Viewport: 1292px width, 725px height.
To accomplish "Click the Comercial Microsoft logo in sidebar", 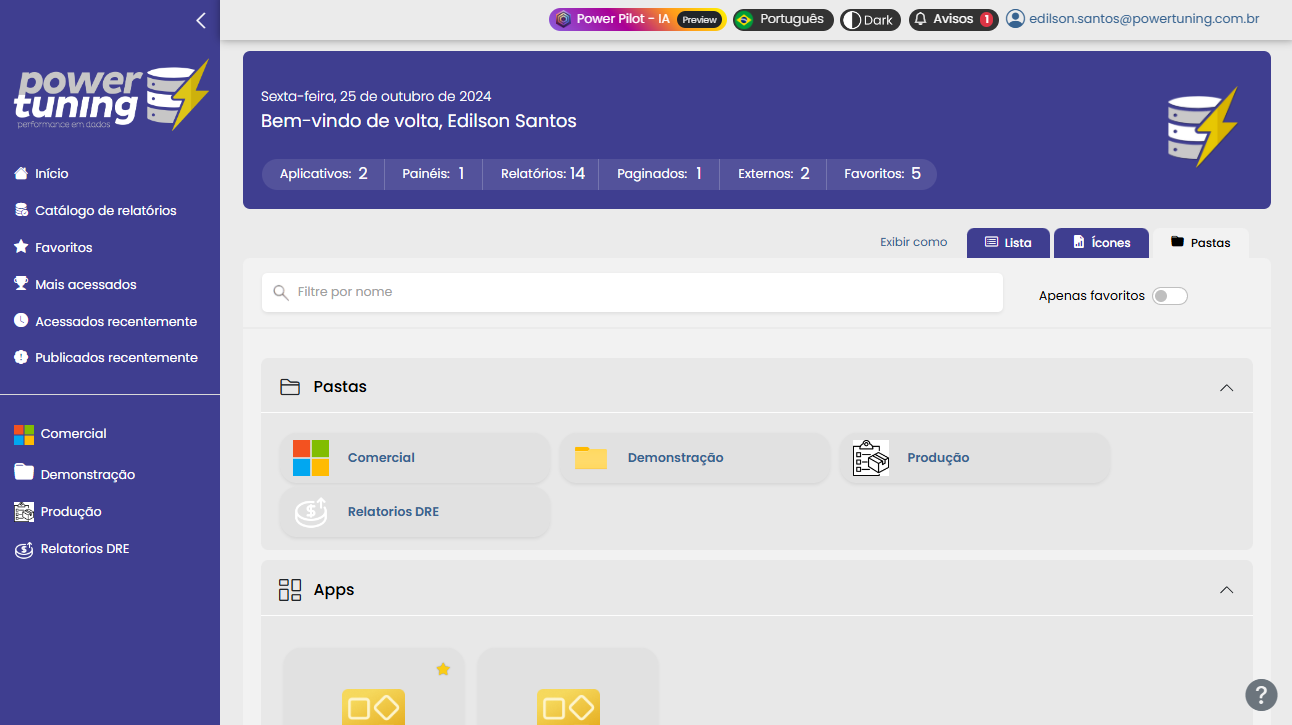I will click(x=24, y=434).
